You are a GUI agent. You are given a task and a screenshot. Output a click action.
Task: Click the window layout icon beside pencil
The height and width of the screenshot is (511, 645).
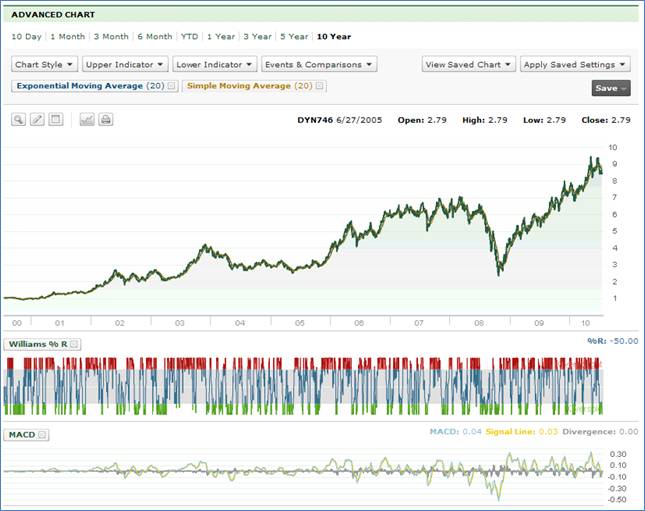pyautogui.click(x=56, y=120)
